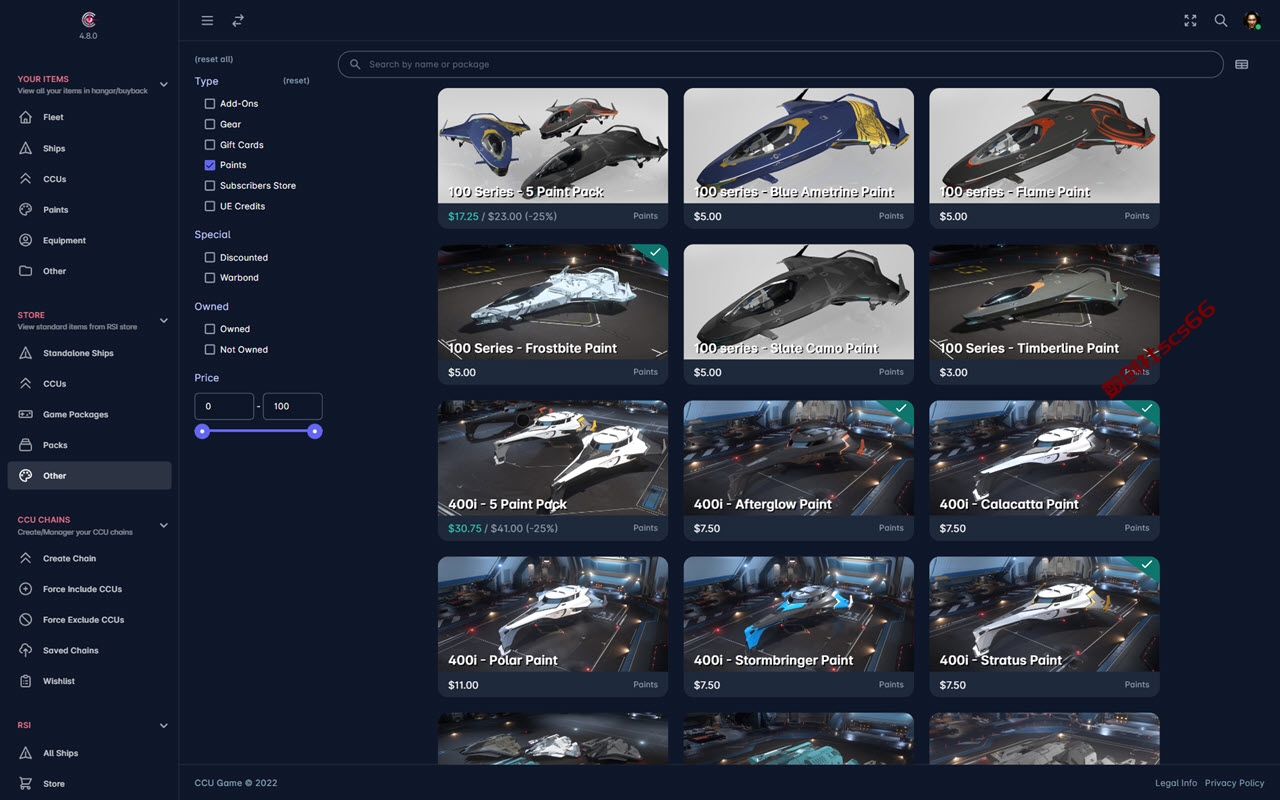This screenshot has height=800, width=1280.
Task: Click the CCUs chevrons icon under Your Items
Action: pyautogui.click(x=26, y=179)
